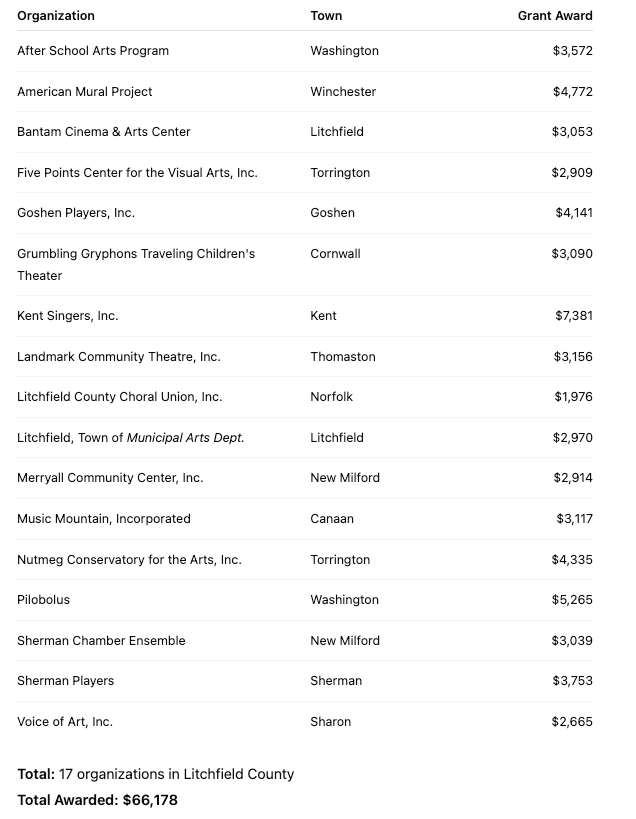
Task: Click the Town column header
Action: pos(326,16)
